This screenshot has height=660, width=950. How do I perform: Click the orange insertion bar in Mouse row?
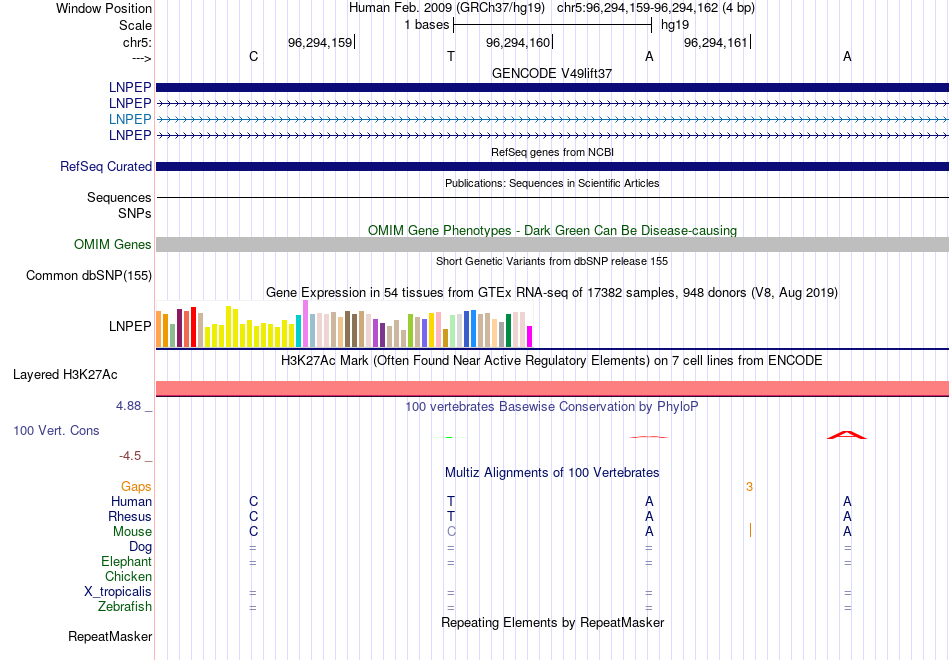pos(750,530)
